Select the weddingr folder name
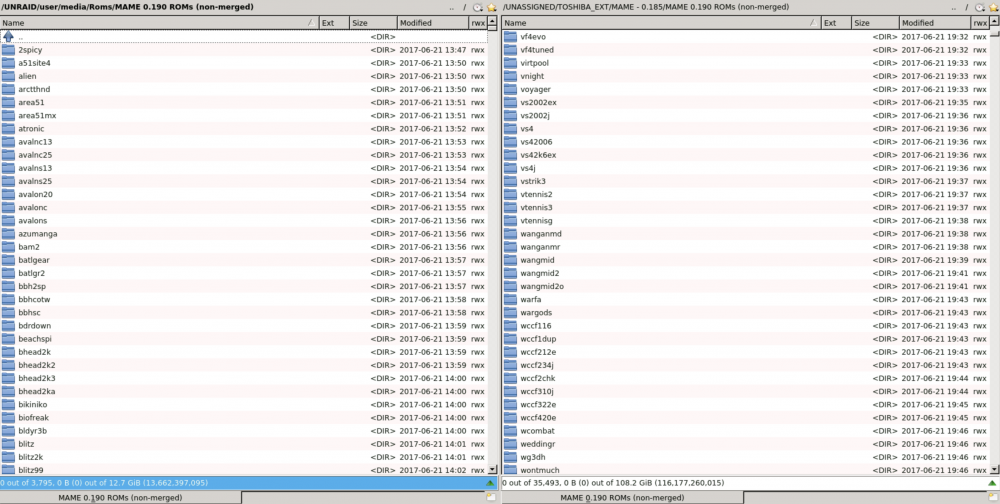 (538, 444)
